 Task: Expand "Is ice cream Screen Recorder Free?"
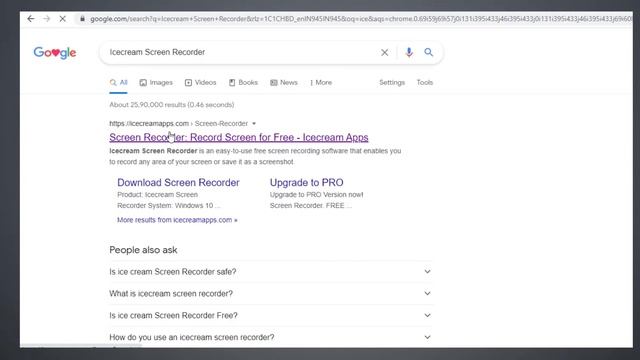click(270, 316)
